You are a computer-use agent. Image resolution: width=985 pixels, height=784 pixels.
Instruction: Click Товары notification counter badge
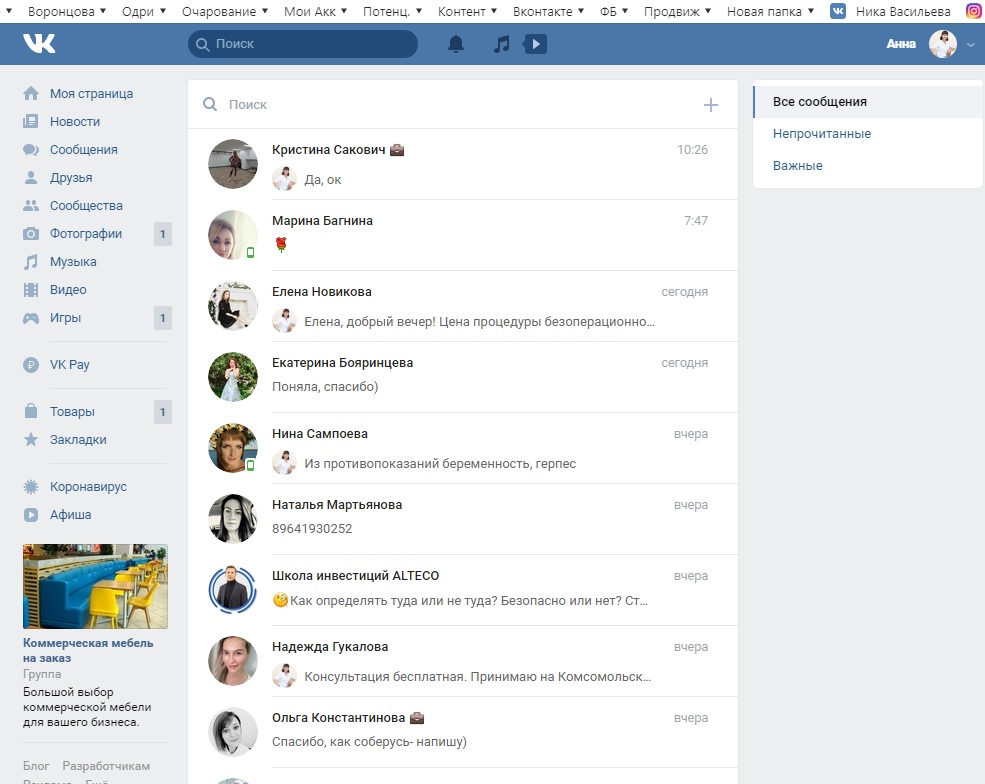(163, 411)
